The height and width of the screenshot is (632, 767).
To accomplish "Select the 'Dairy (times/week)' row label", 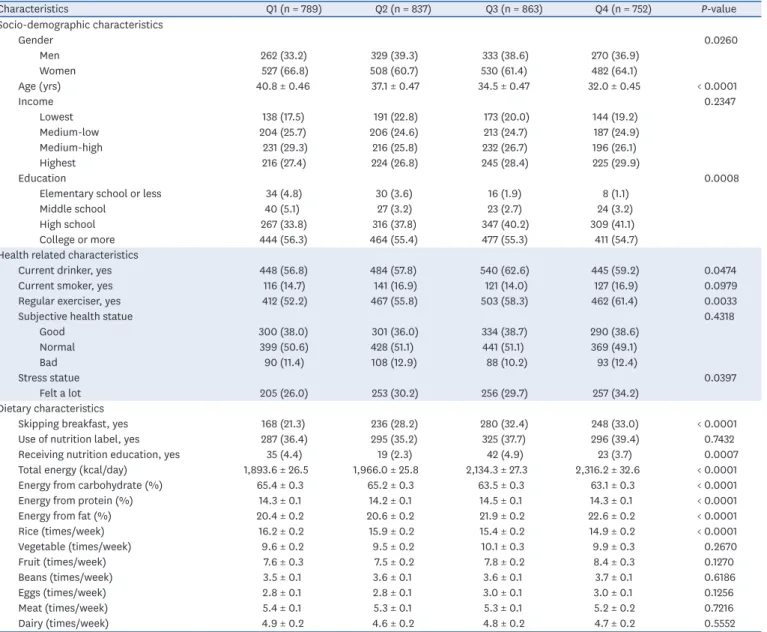I will pyautogui.click(x=64, y=624).
